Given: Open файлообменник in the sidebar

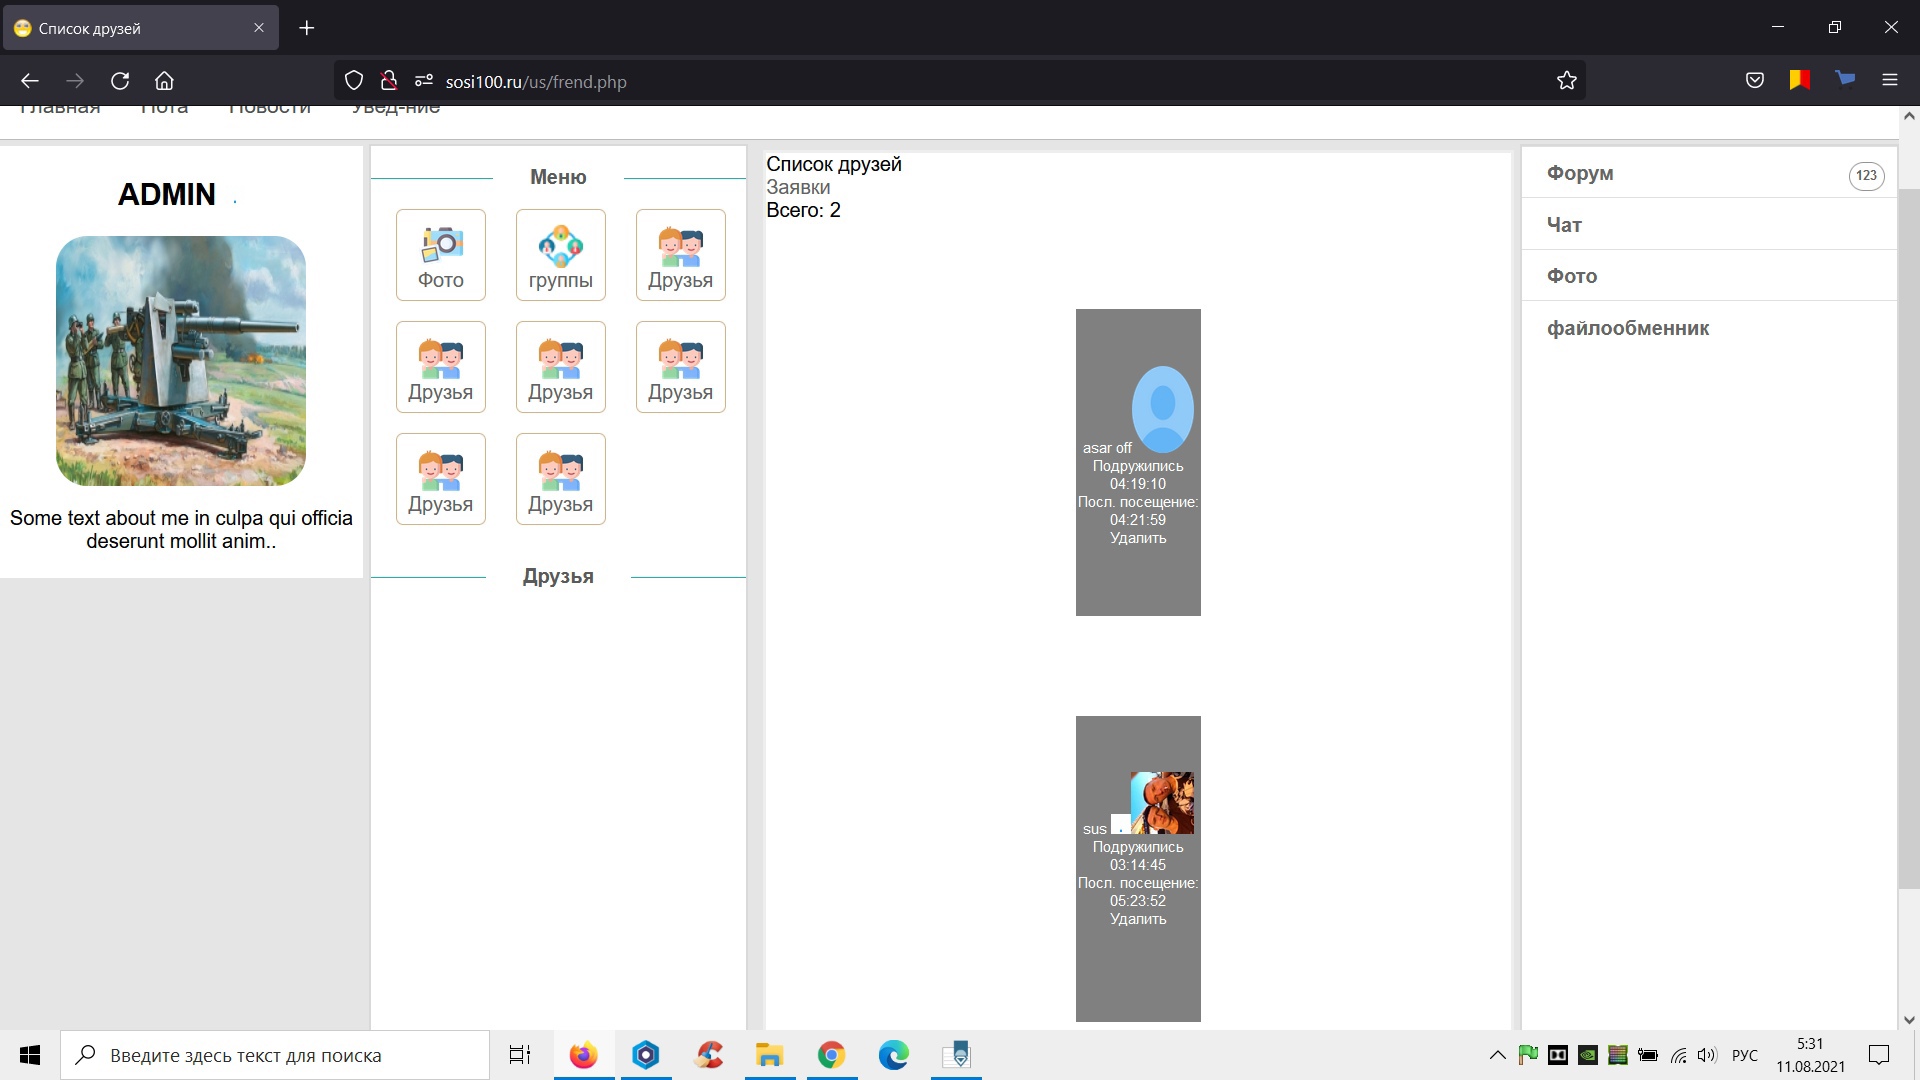Looking at the screenshot, I should 1627,328.
